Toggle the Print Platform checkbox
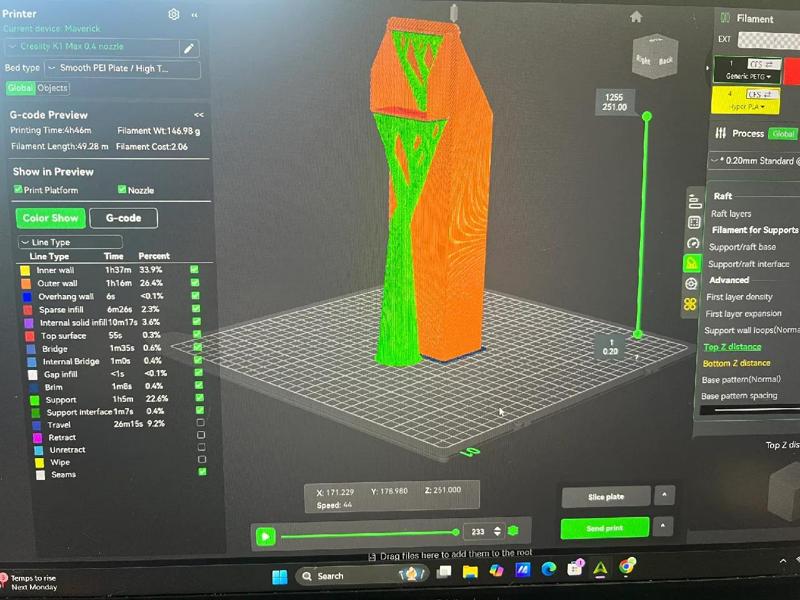 [18, 189]
